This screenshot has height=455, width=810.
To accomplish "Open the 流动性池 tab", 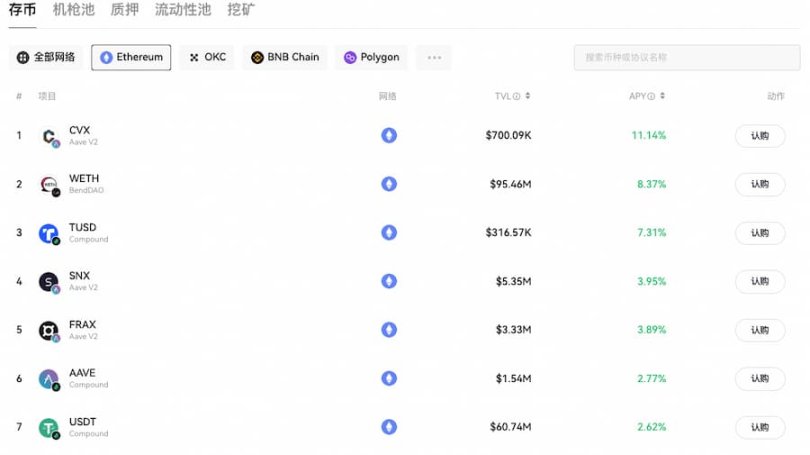I will (183, 10).
